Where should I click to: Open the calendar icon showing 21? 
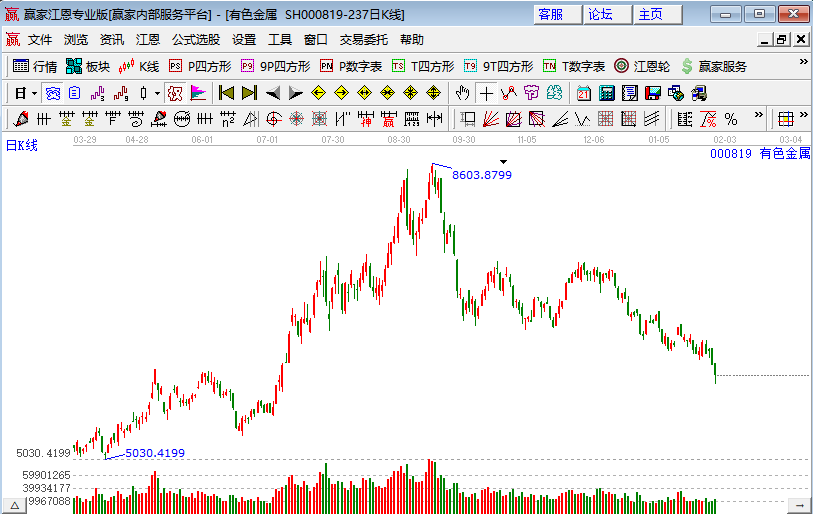click(x=584, y=93)
